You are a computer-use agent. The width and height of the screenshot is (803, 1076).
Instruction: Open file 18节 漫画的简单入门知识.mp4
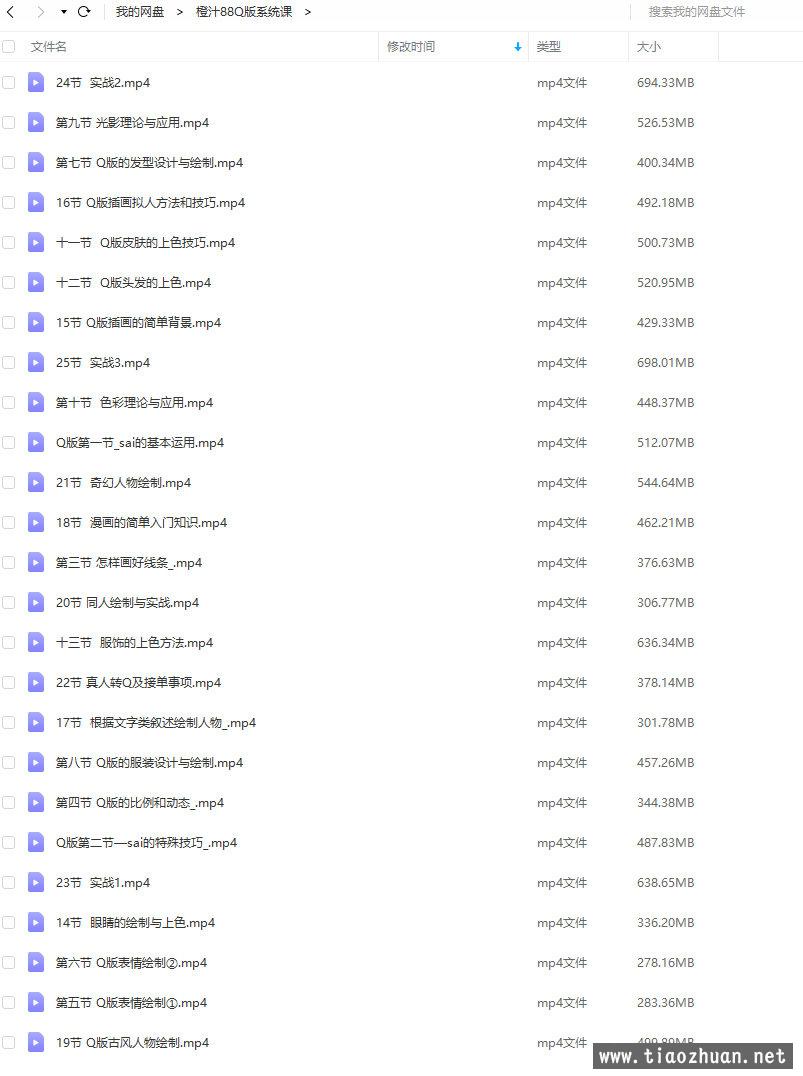click(x=141, y=522)
